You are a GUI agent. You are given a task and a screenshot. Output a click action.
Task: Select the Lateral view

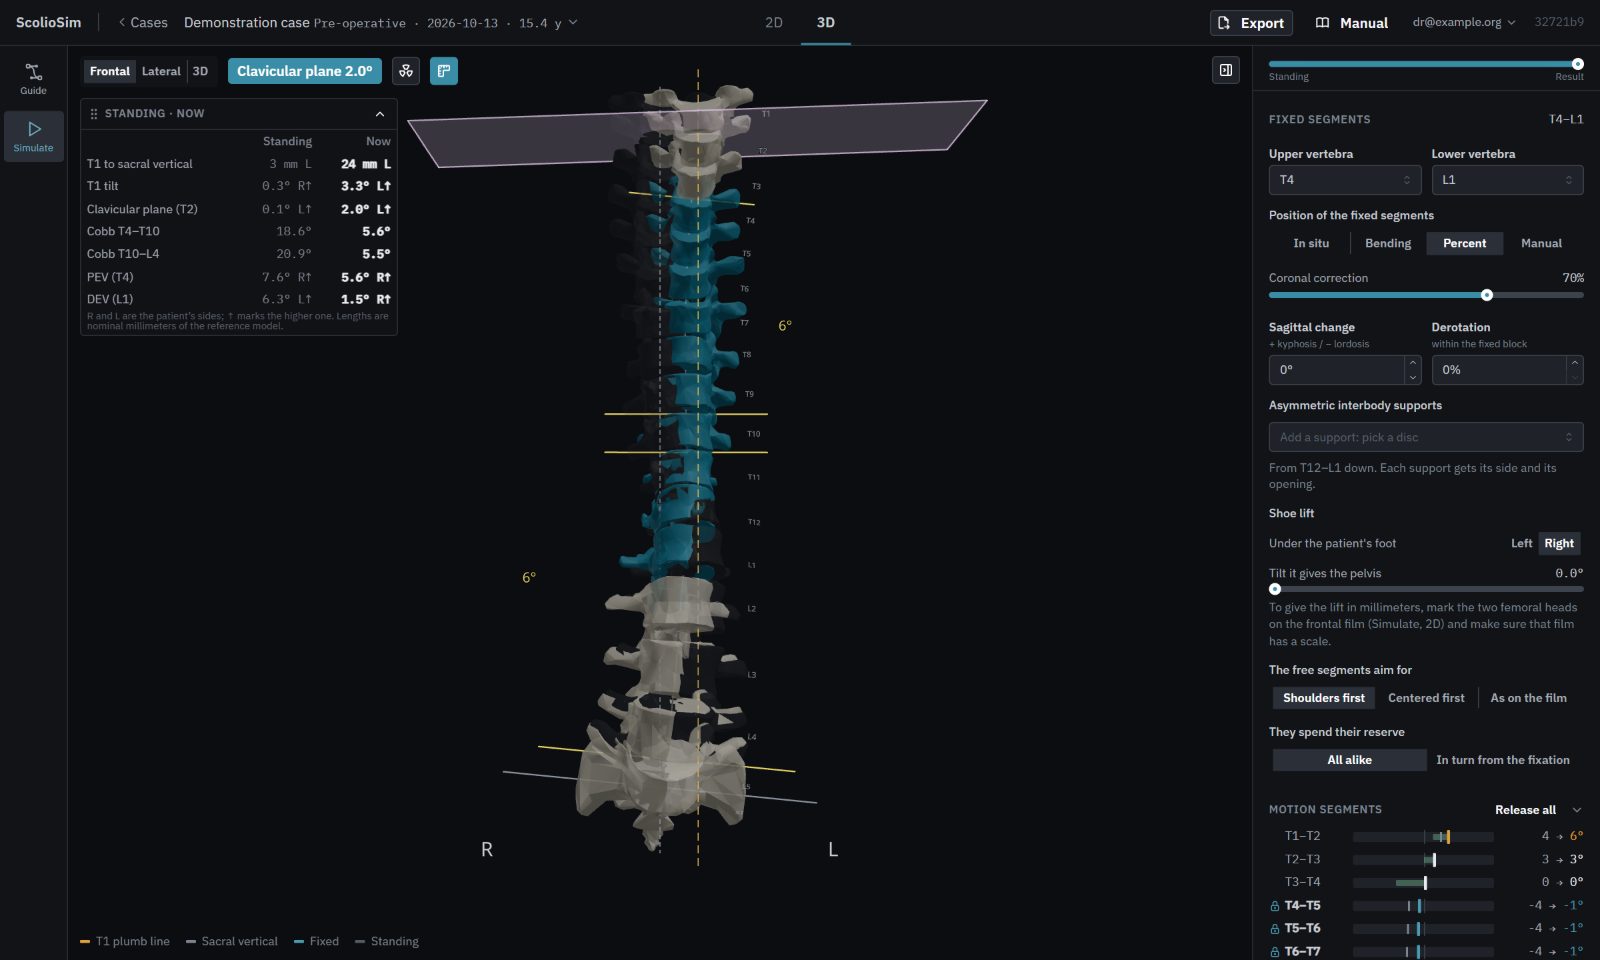(x=161, y=71)
